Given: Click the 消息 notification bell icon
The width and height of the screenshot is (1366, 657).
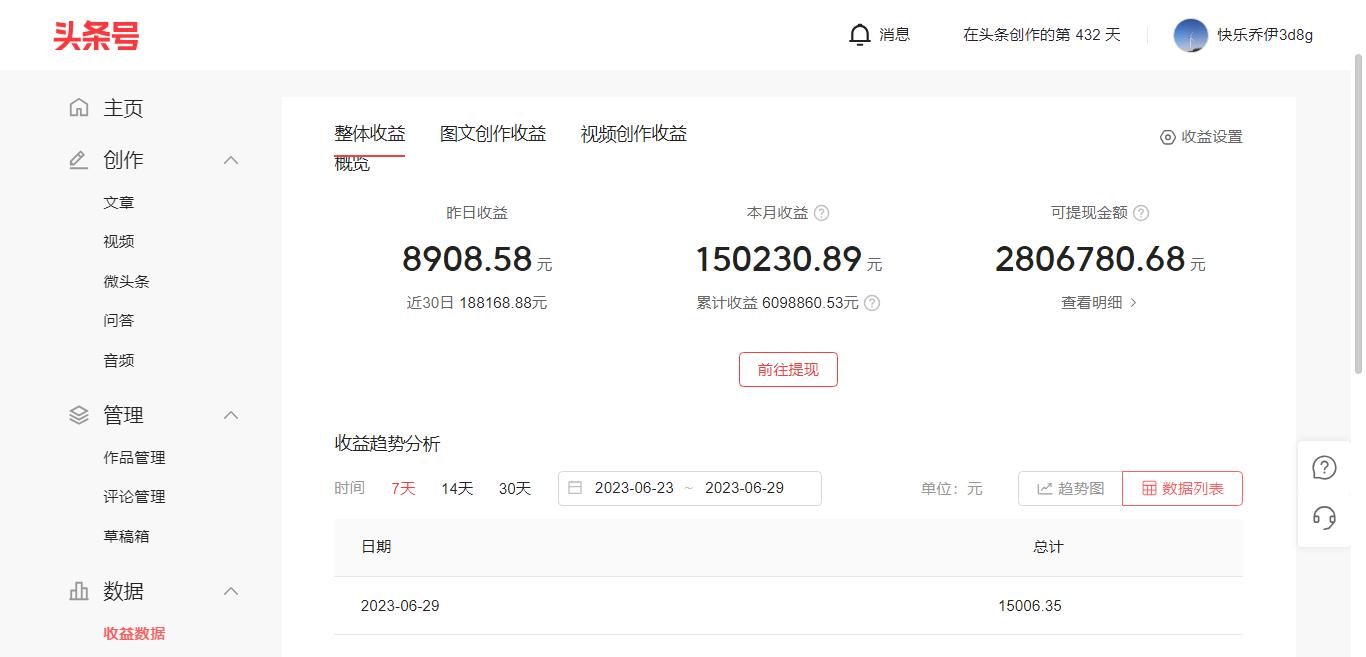Looking at the screenshot, I should (x=860, y=34).
